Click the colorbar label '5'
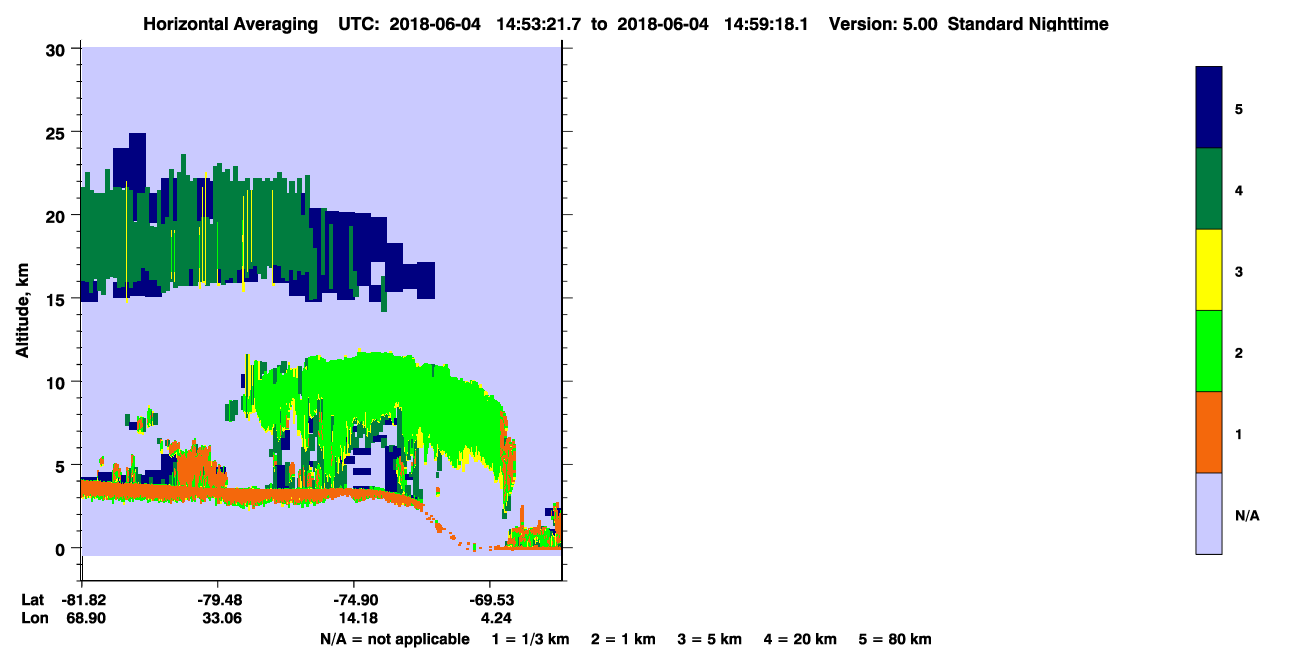The image size is (1300, 667). 1239,108
